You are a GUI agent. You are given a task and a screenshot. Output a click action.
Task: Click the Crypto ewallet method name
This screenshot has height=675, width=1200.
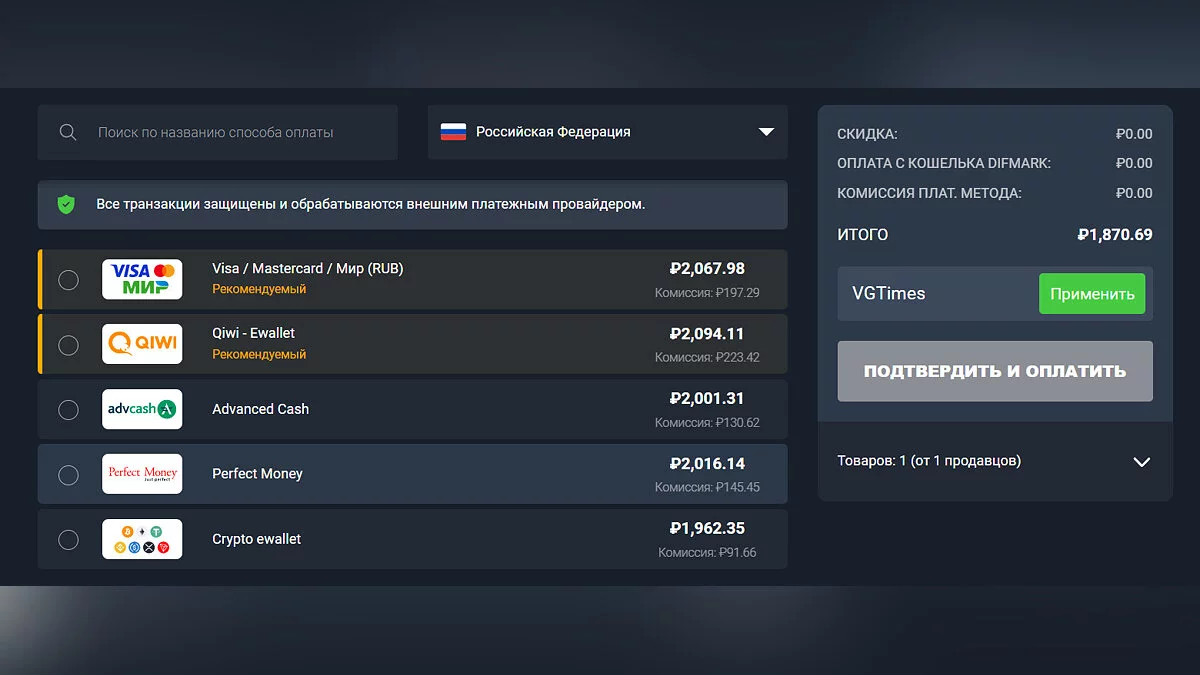click(256, 539)
